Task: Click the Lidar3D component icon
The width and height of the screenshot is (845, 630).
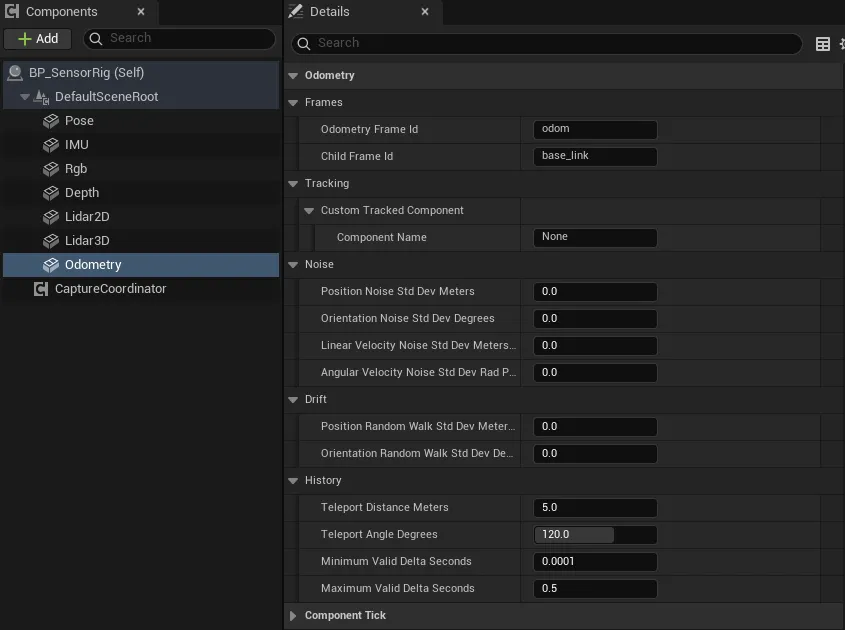Action: point(51,240)
